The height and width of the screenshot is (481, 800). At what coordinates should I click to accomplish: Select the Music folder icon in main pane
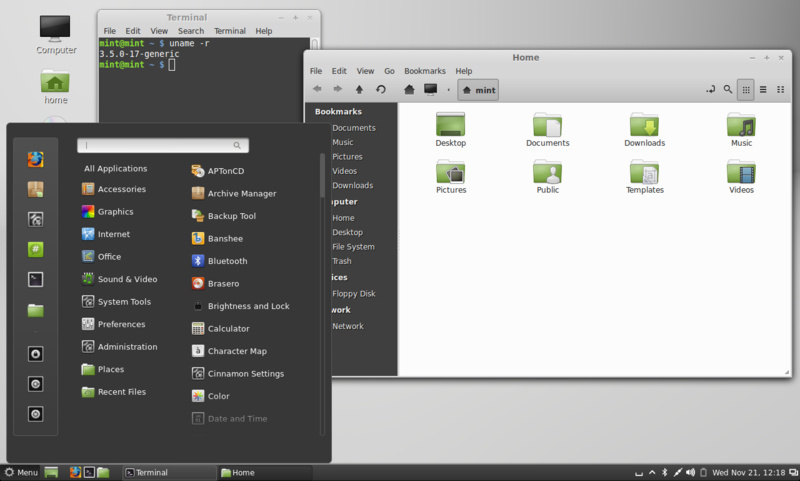pos(741,130)
